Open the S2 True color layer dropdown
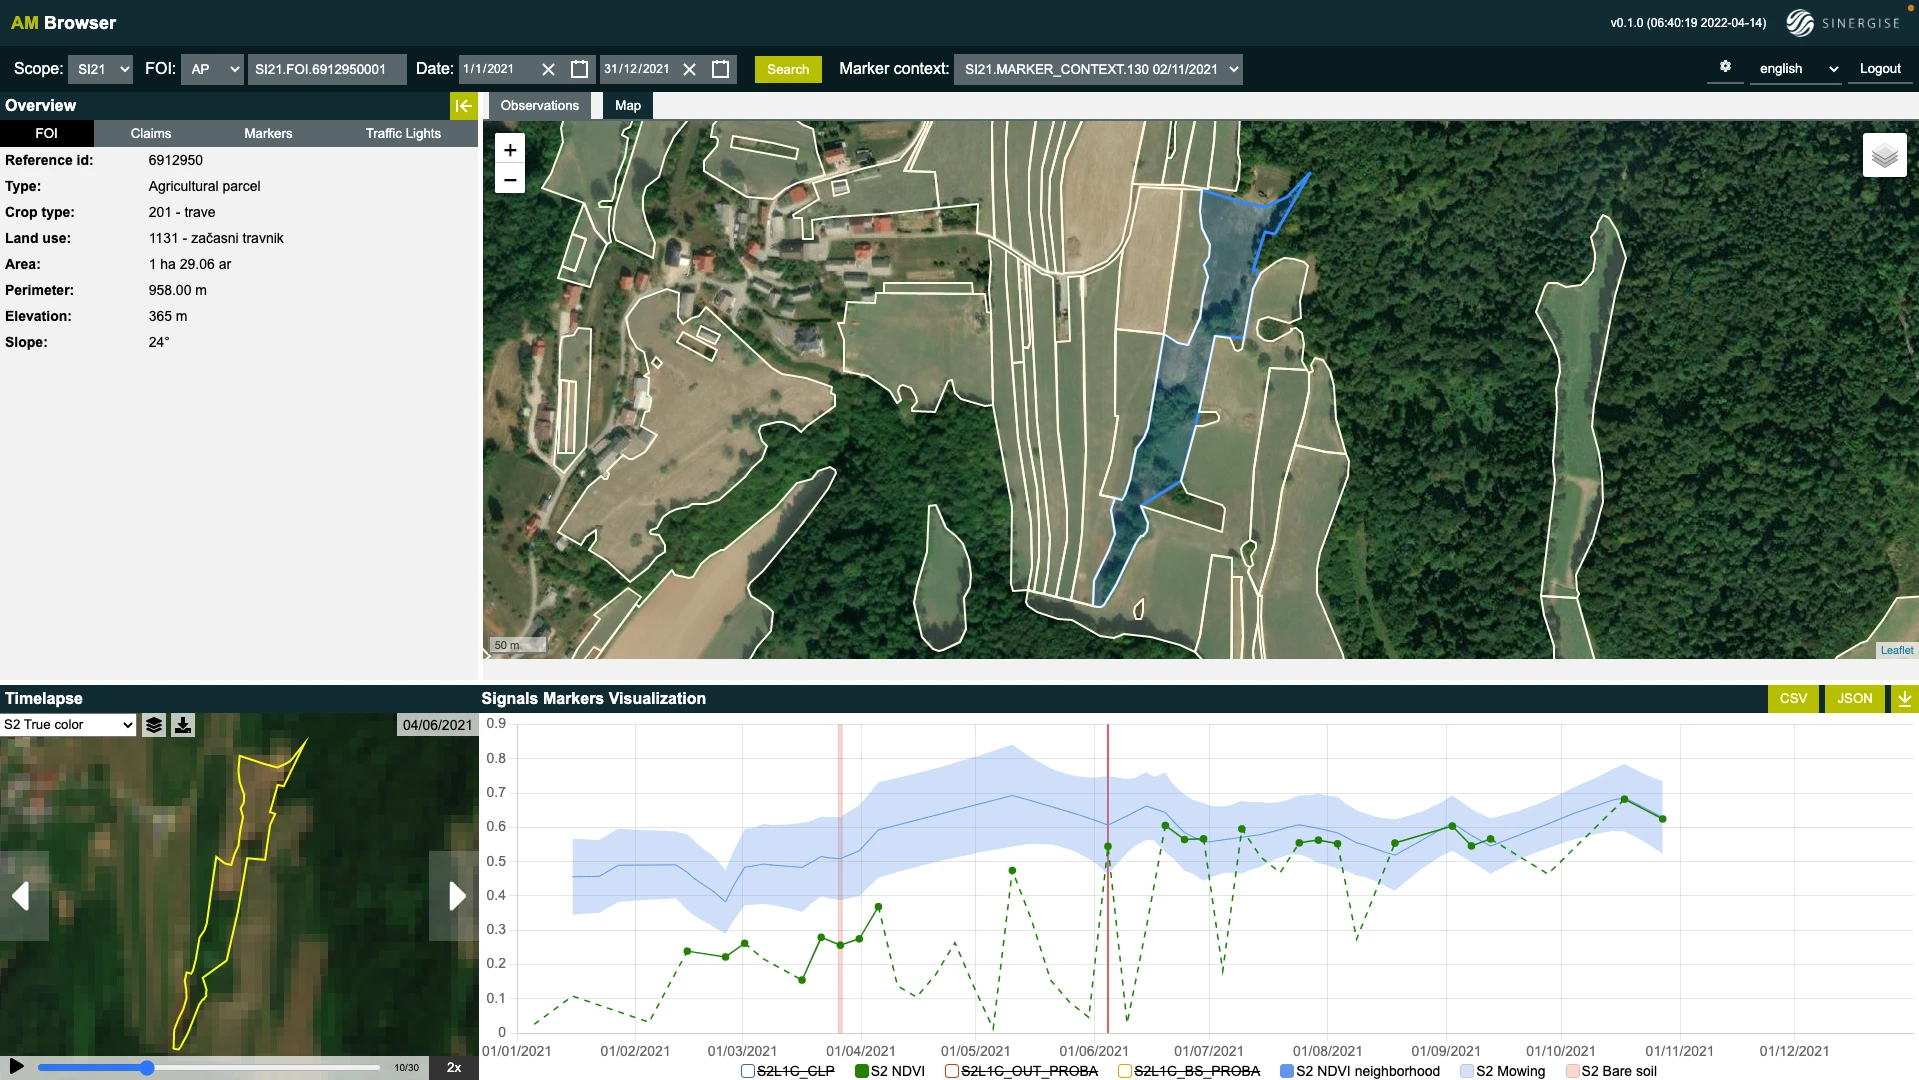This screenshot has height=1080, width=1919. (x=68, y=725)
